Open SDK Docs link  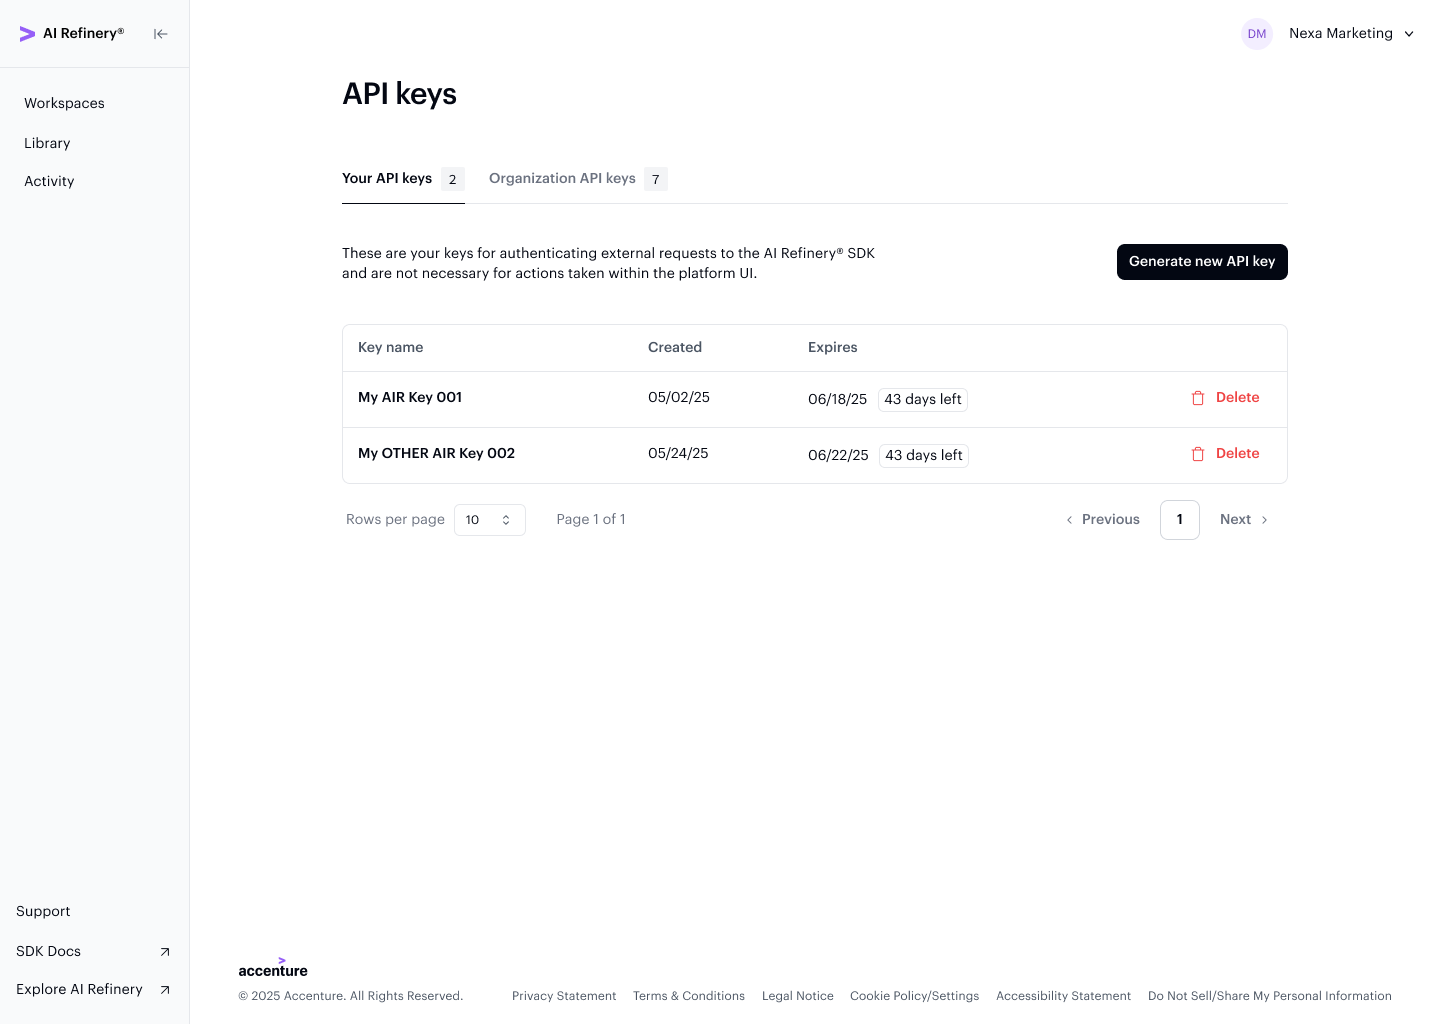click(x=48, y=951)
